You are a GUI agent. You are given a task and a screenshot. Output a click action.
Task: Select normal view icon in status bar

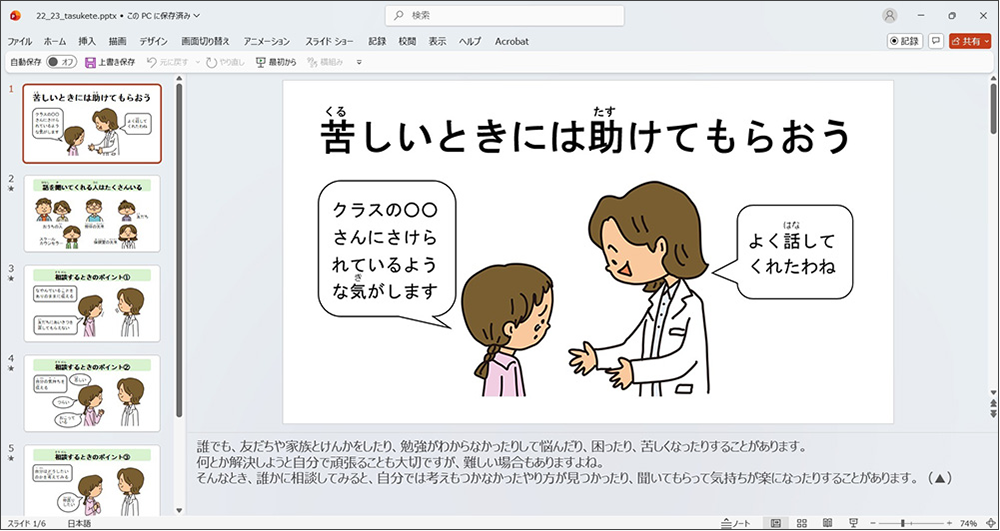tap(776, 523)
